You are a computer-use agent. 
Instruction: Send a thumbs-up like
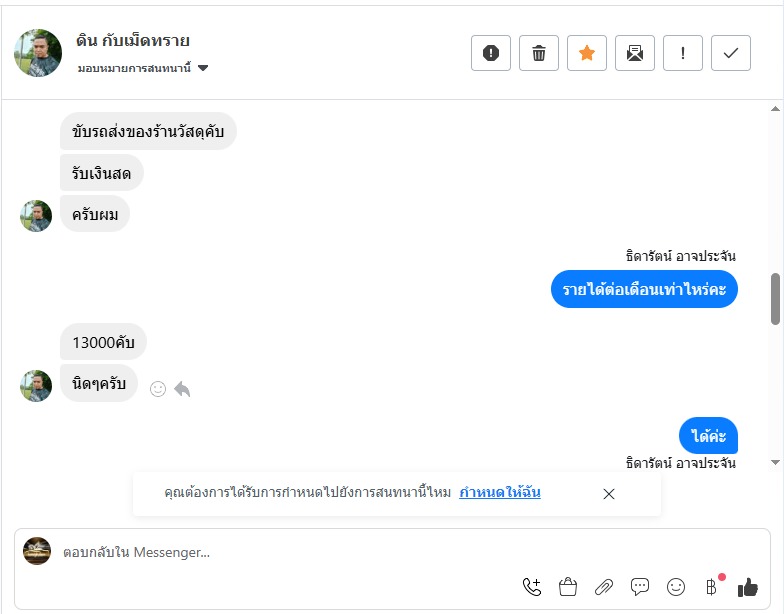[x=748, y=587]
